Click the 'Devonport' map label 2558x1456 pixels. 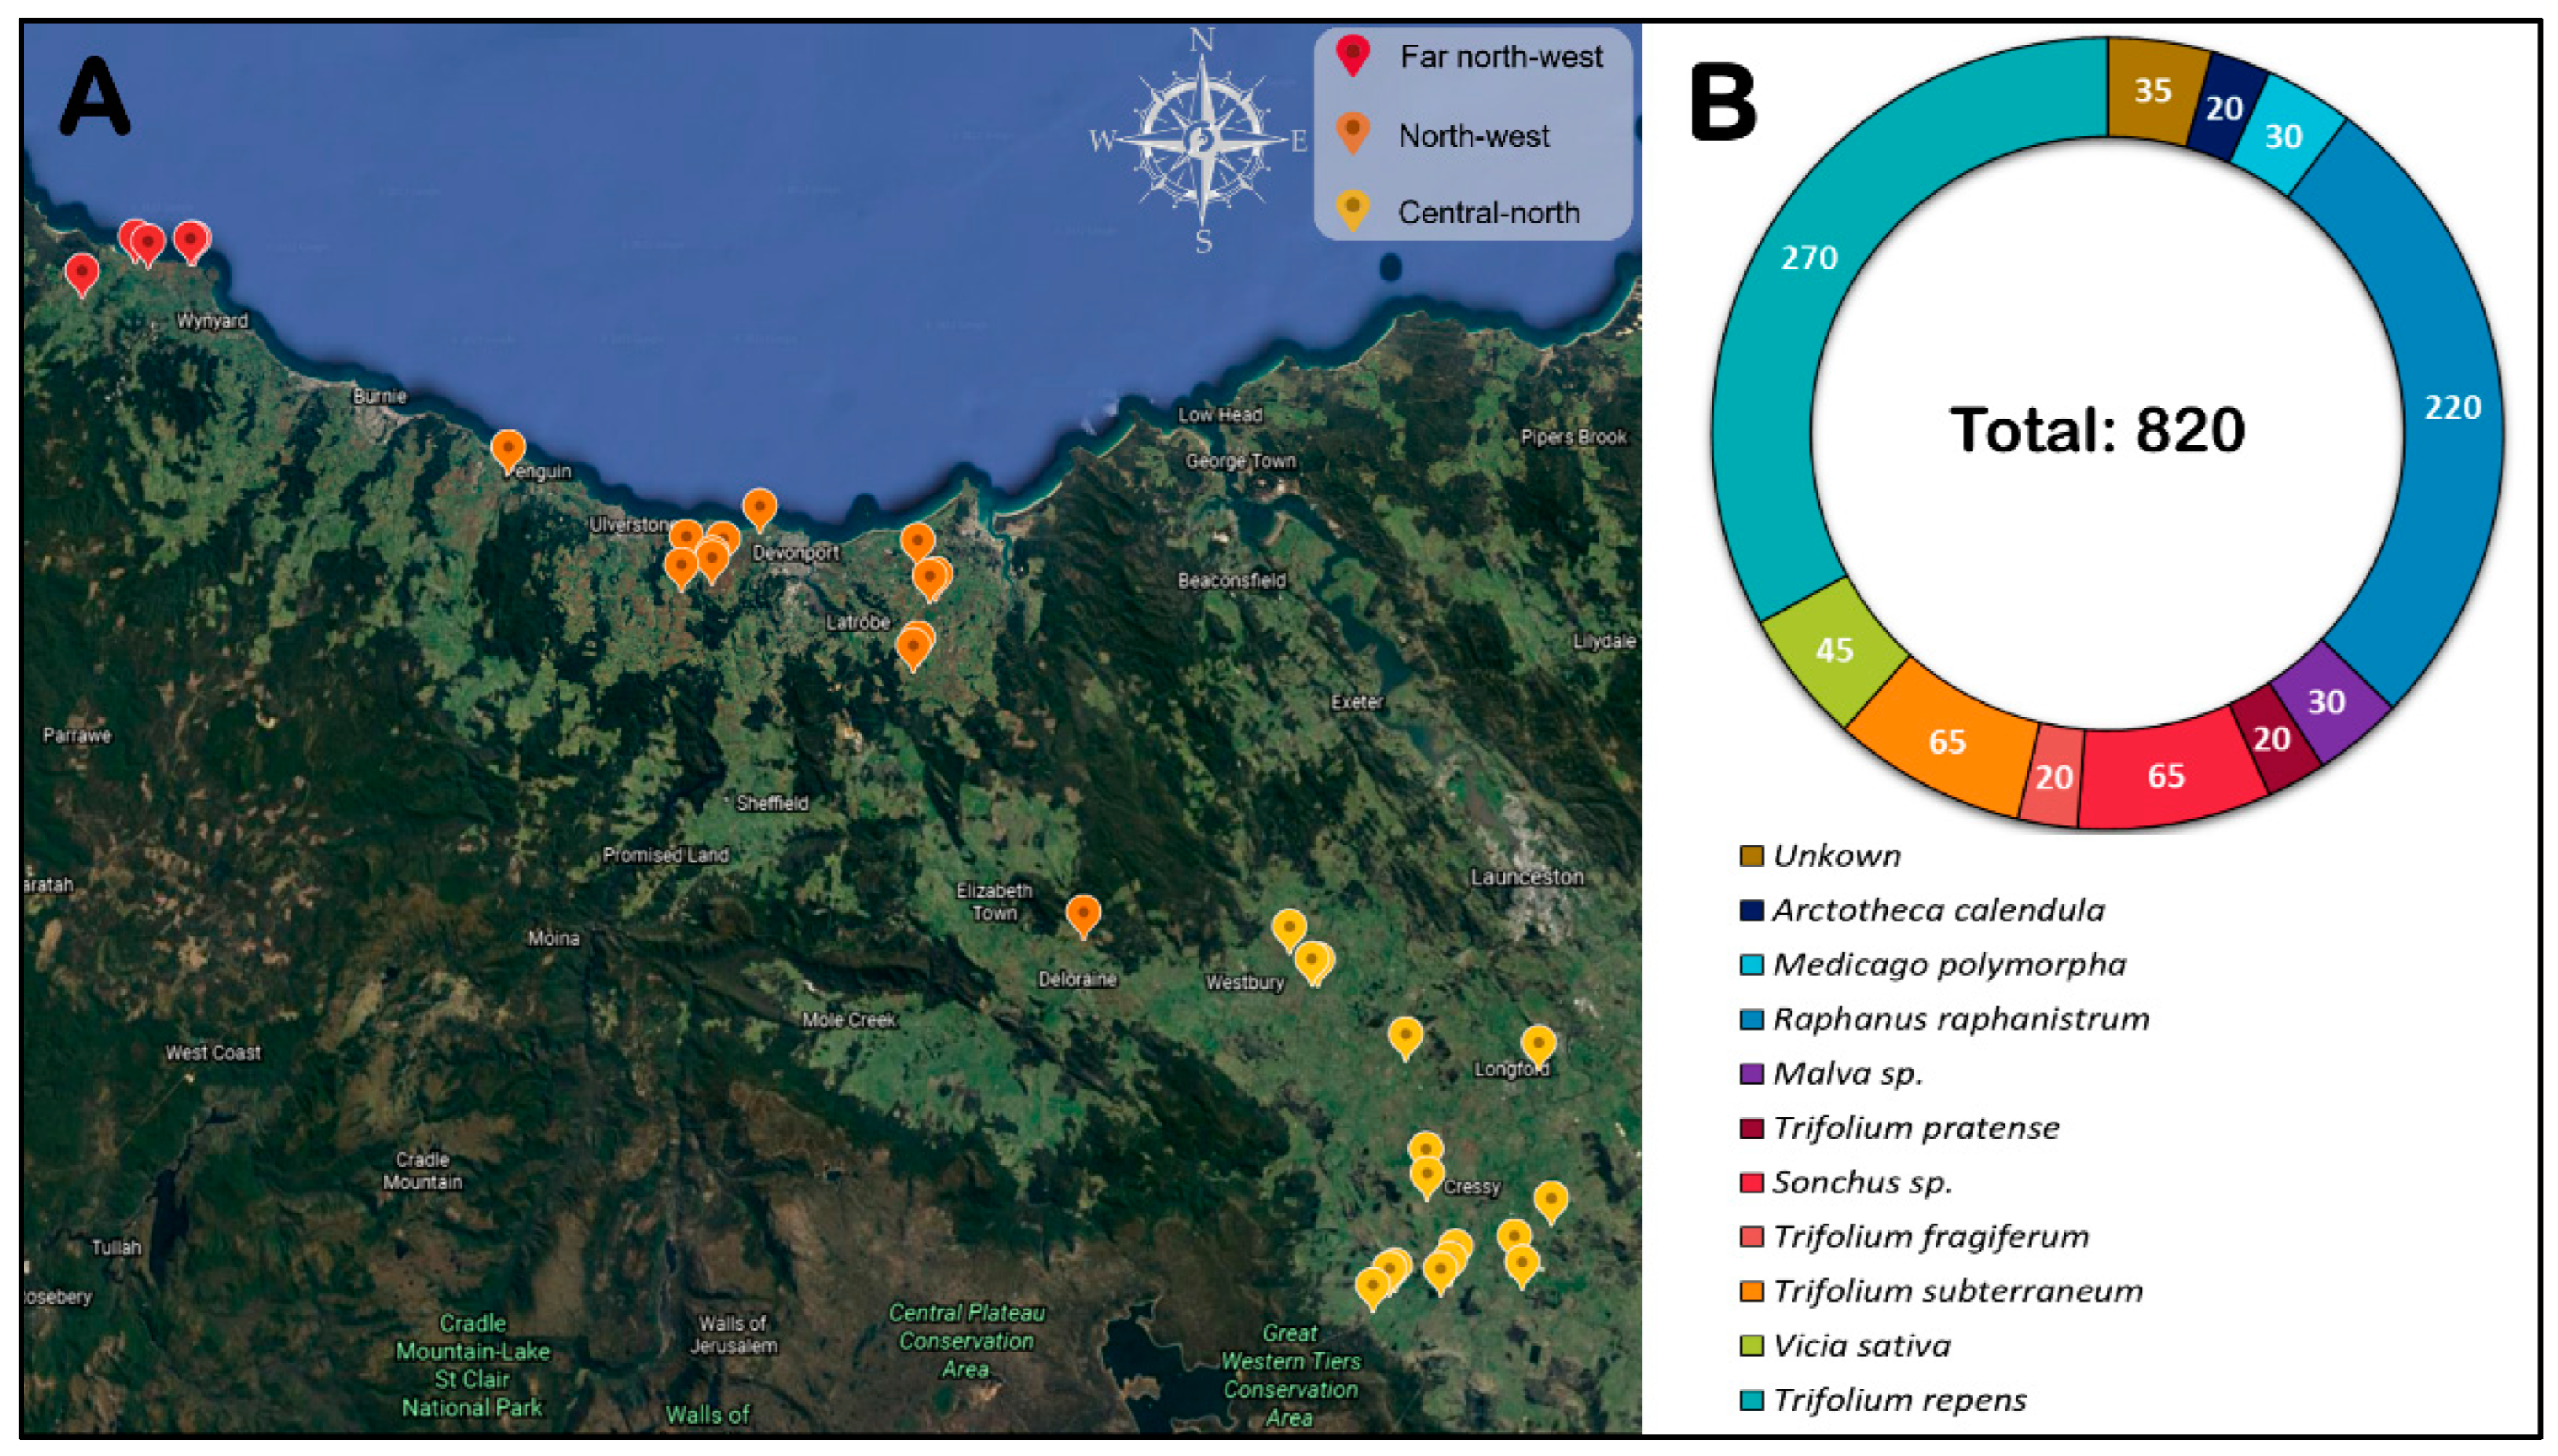click(796, 552)
